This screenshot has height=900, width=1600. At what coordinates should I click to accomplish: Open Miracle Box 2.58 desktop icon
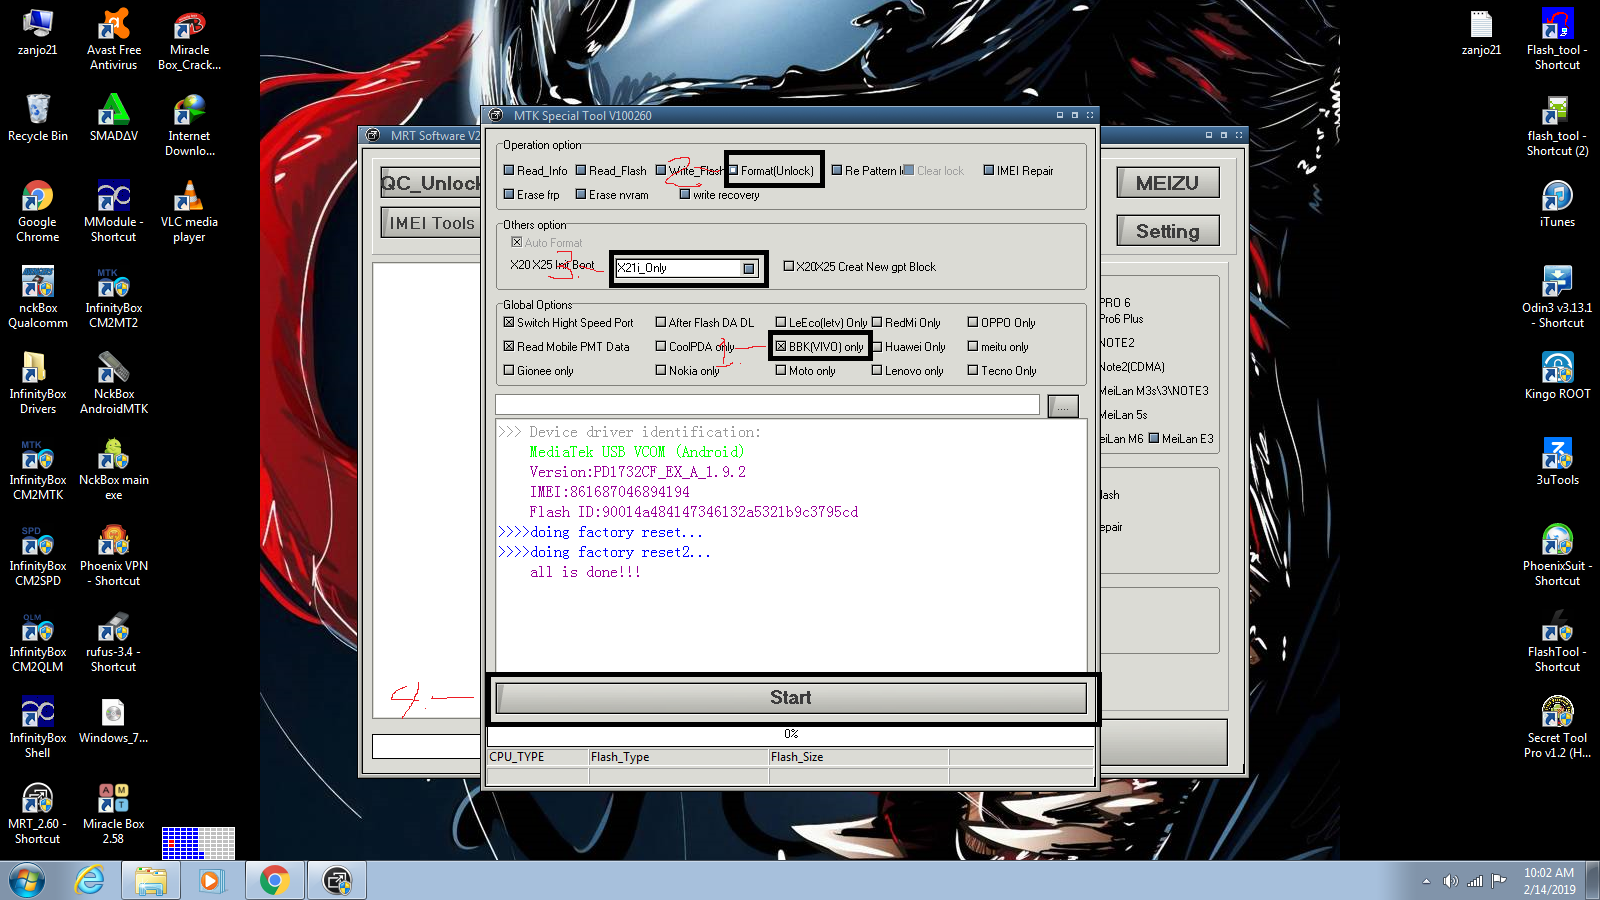[x=114, y=813]
